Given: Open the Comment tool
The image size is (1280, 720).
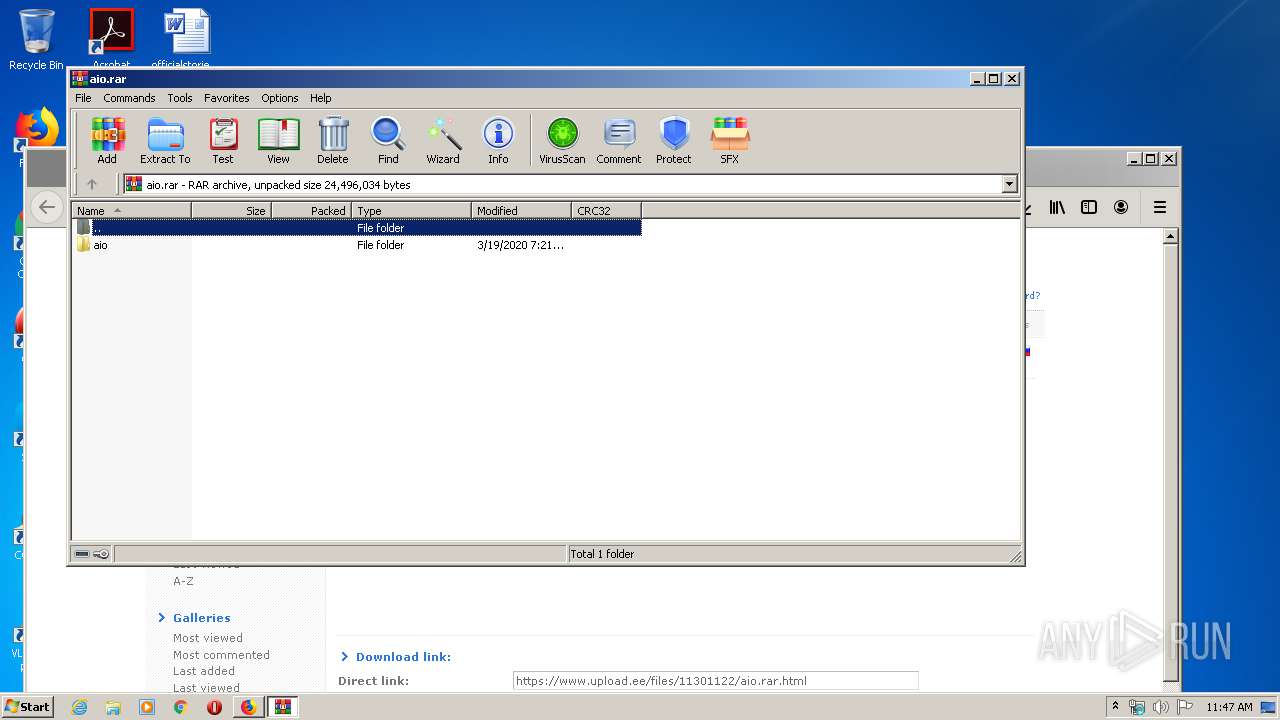Looking at the screenshot, I should [x=619, y=141].
